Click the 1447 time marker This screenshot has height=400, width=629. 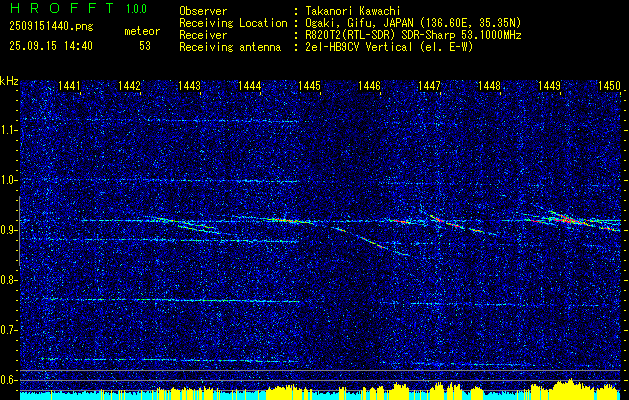(429, 86)
